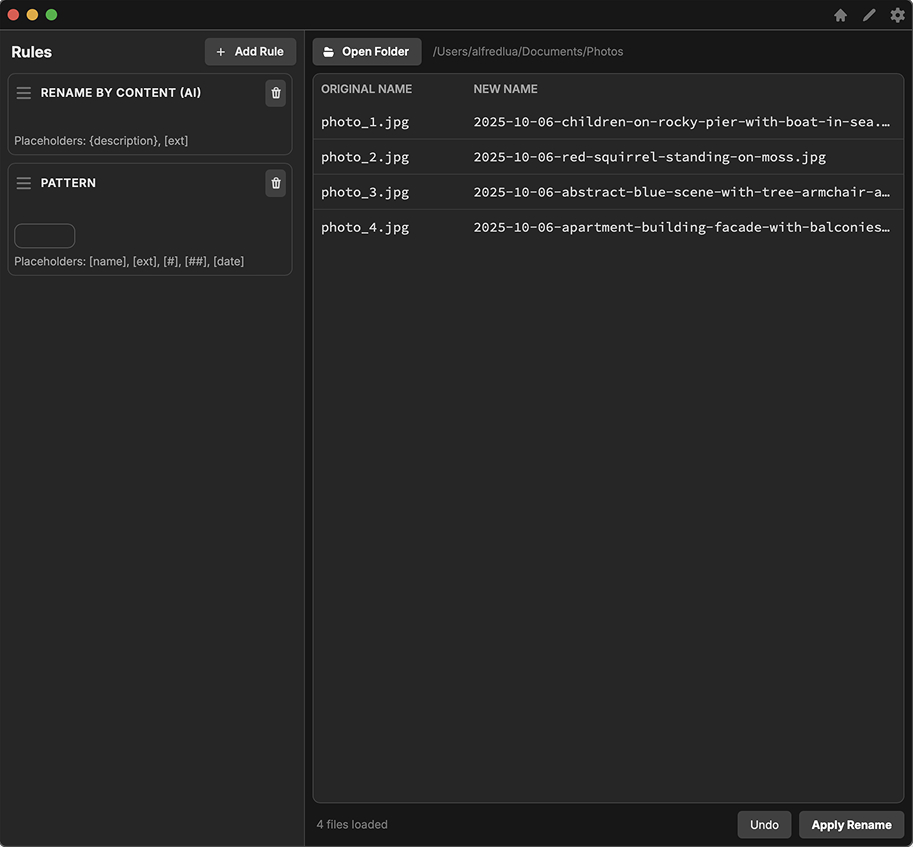Select the photo_1.jpg file row

coord(365,122)
